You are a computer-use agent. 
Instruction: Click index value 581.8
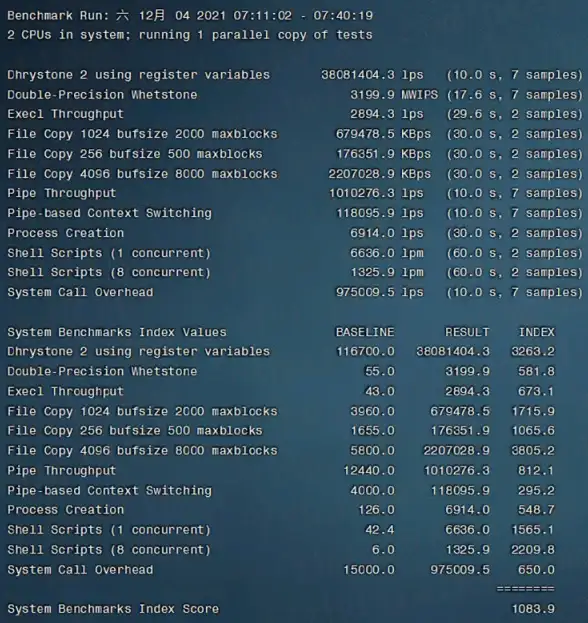(x=536, y=371)
